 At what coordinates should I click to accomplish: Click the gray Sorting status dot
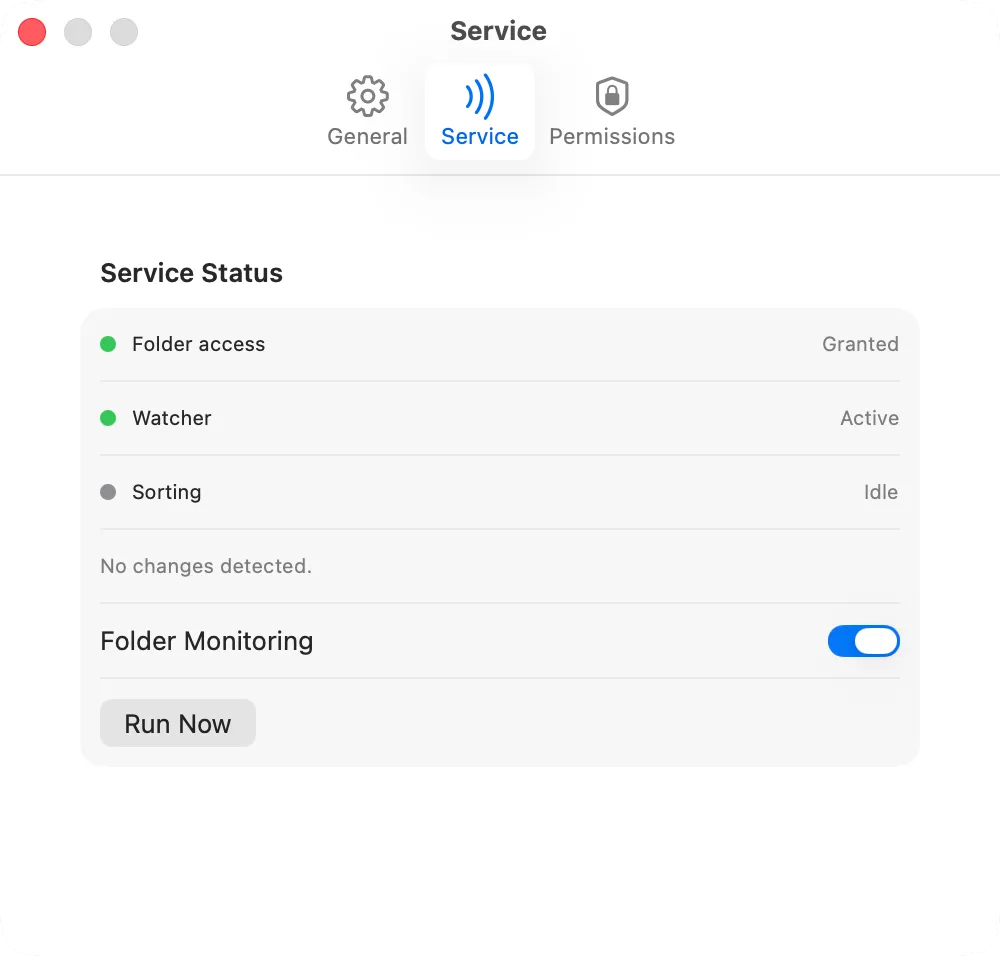[x=108, y=492]
